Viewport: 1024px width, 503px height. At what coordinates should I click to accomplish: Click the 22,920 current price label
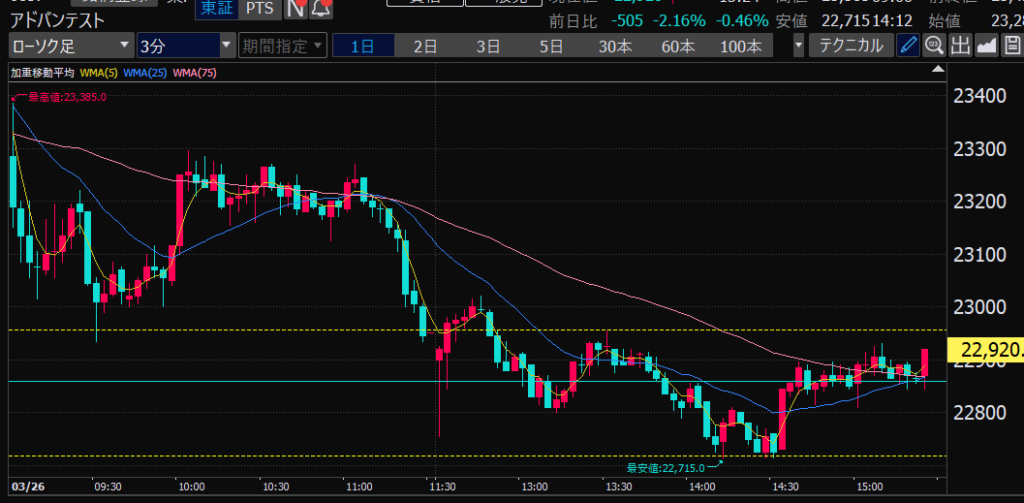point(989,351)
